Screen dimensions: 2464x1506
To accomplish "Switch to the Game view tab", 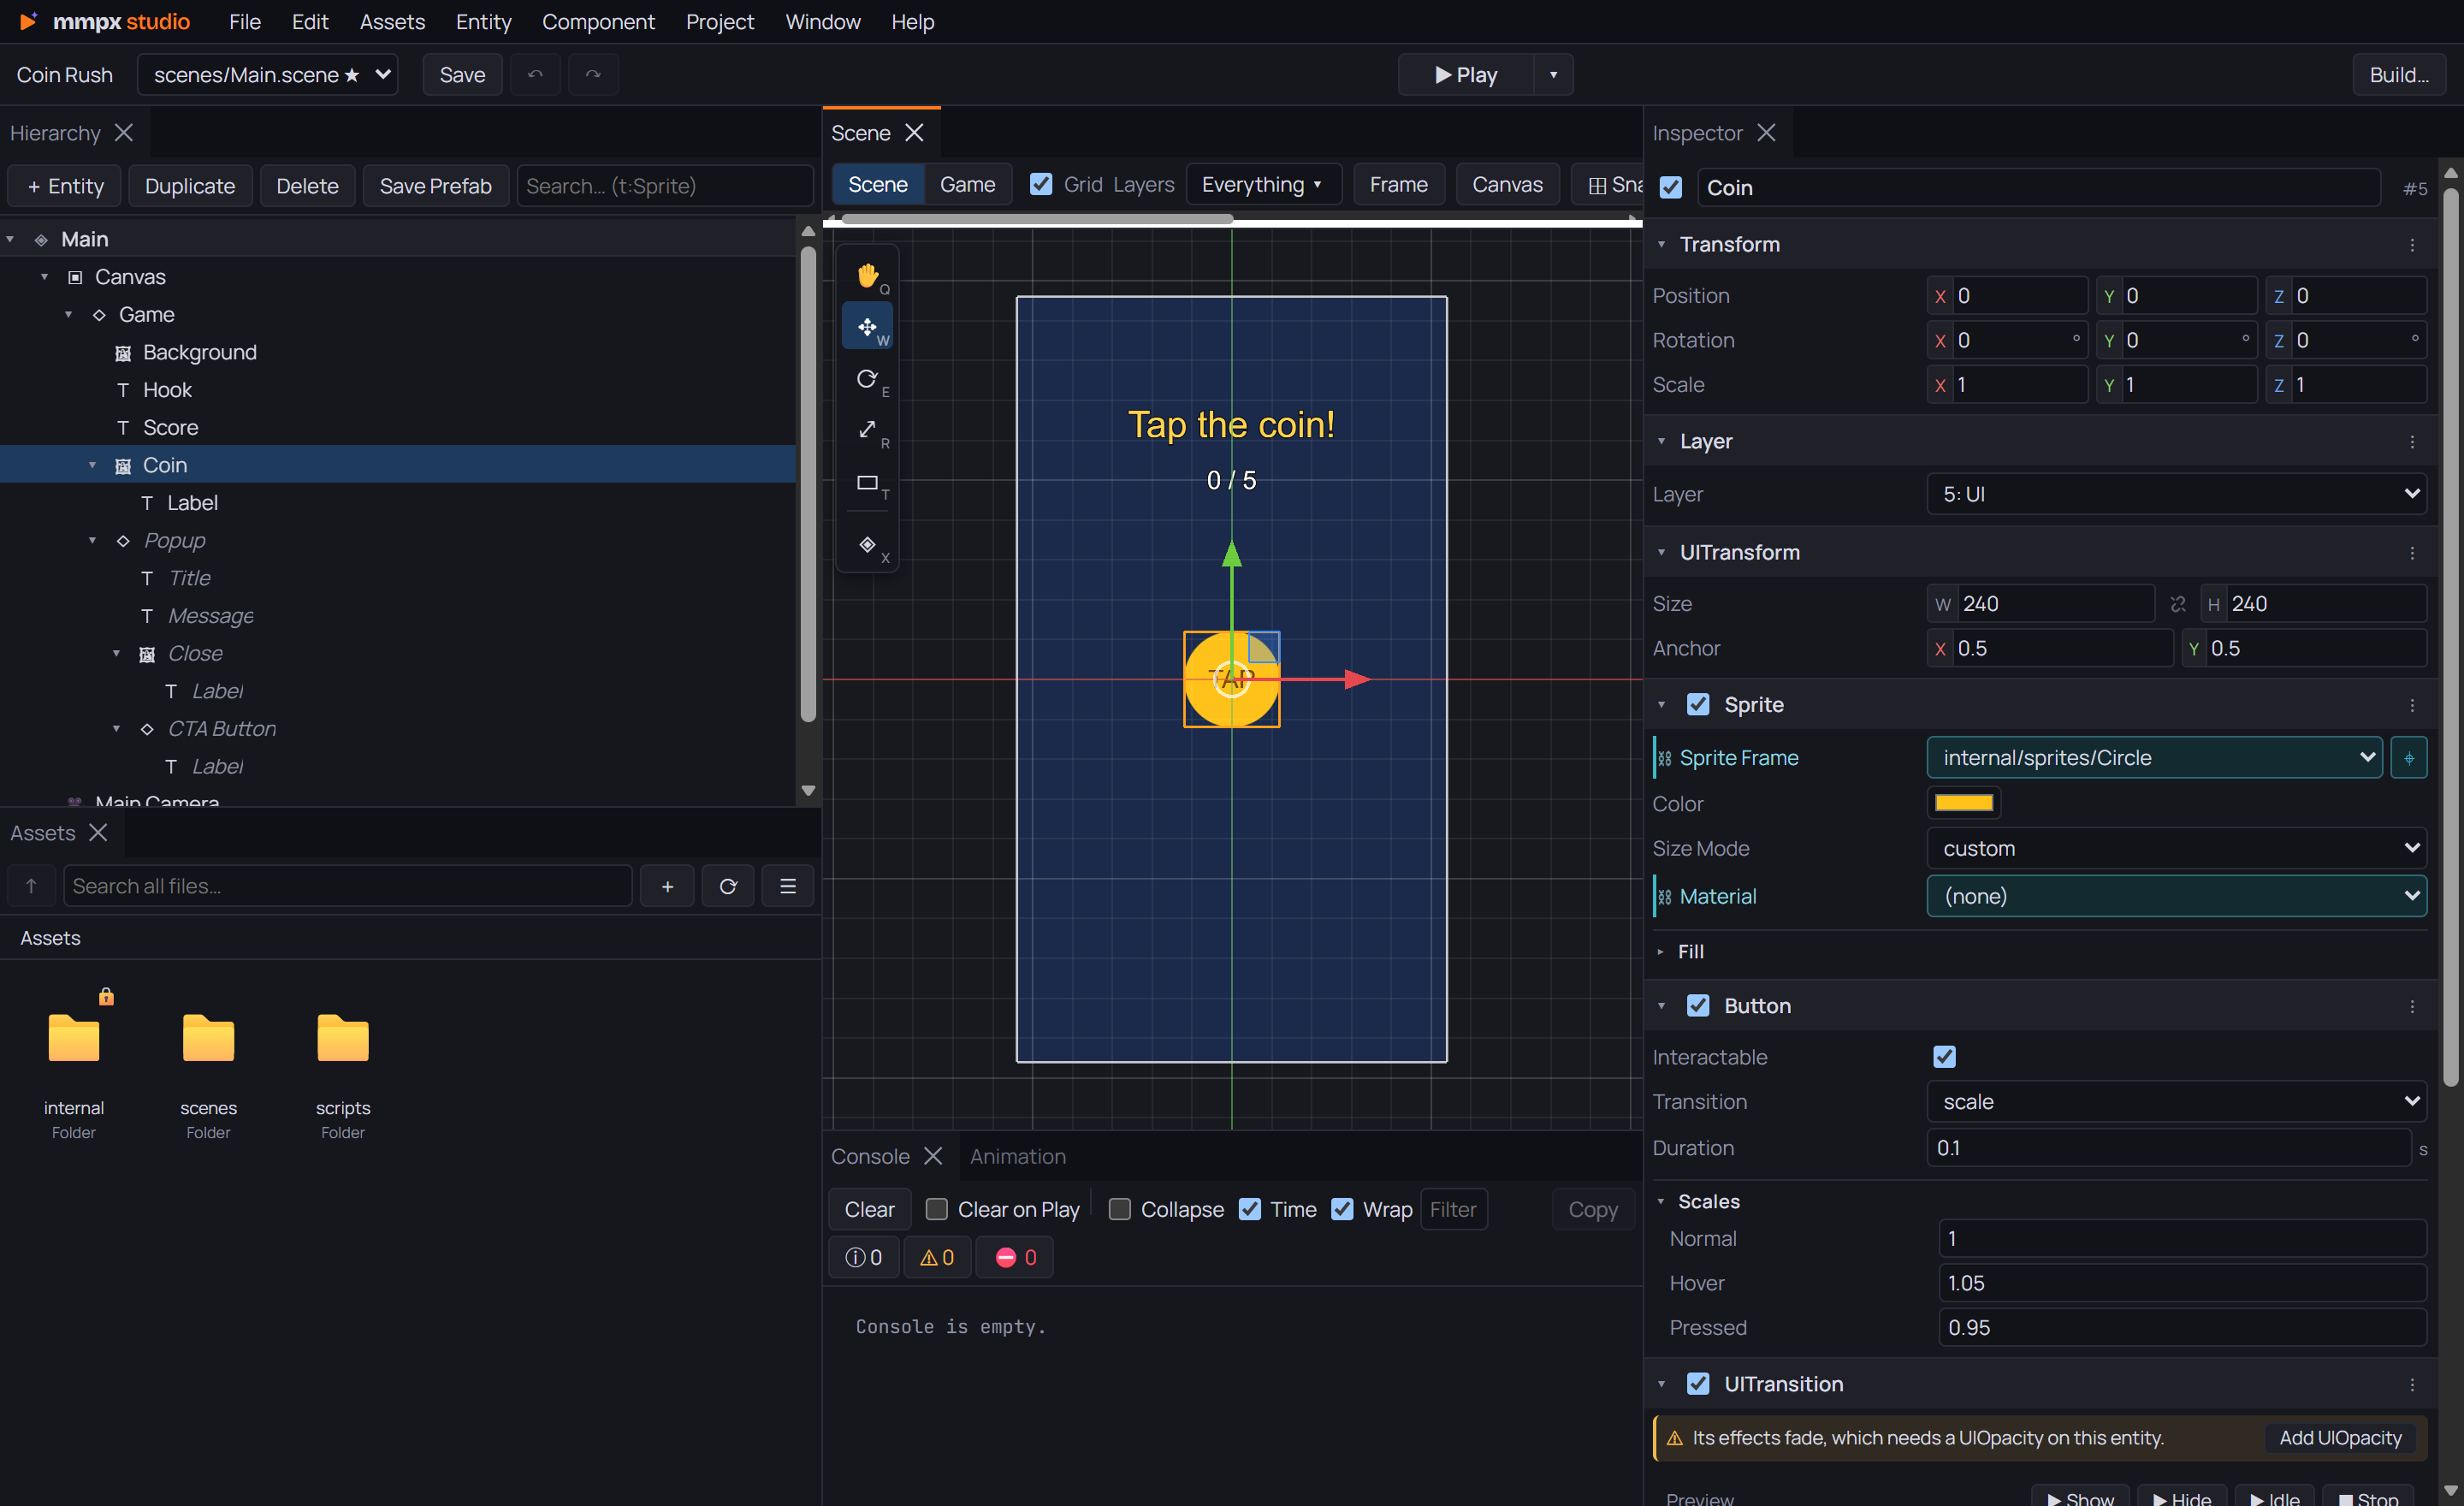I will (967, 184).
